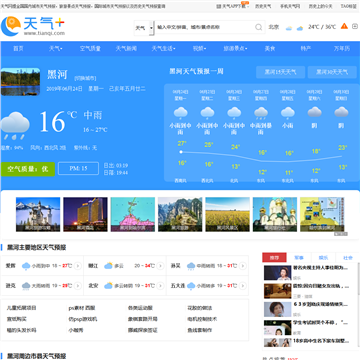The image size is (360, 360).
Task: Open 空气质量 in the navigation bar
Action: 90,48
